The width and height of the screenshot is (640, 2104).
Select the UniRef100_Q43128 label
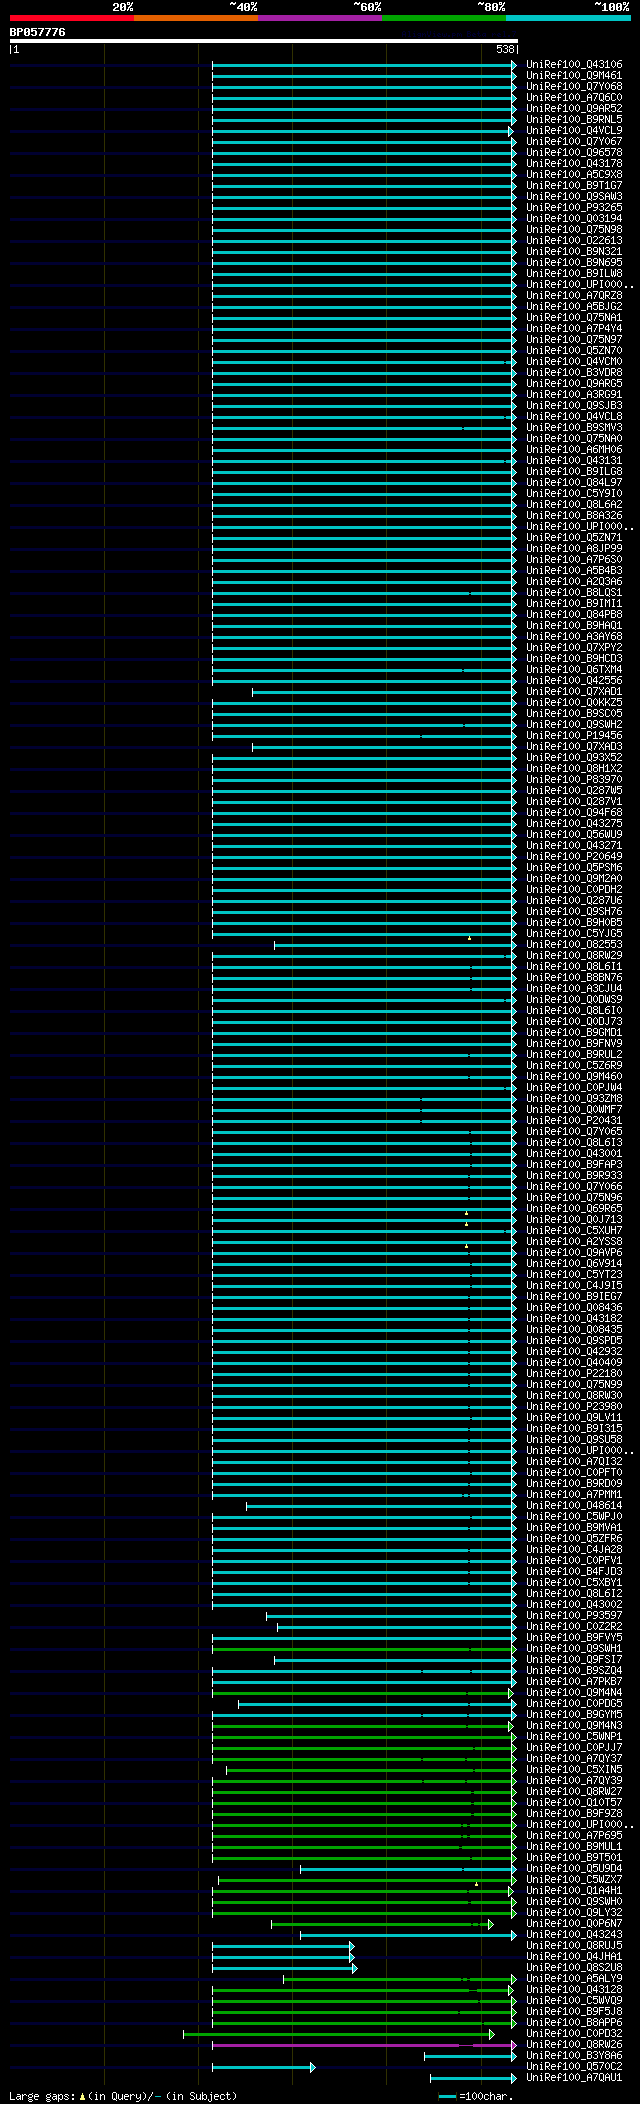(574, 1990)
